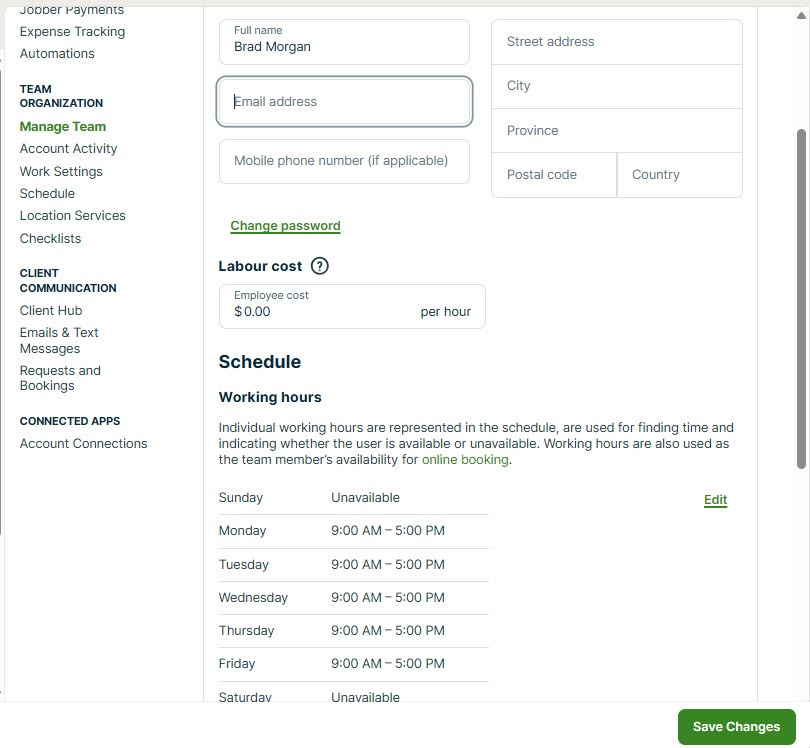Click Tuesday's 9:00 AM – 5:00 PM hours
This screenshot has width=810, height=748.
[387, 564]
